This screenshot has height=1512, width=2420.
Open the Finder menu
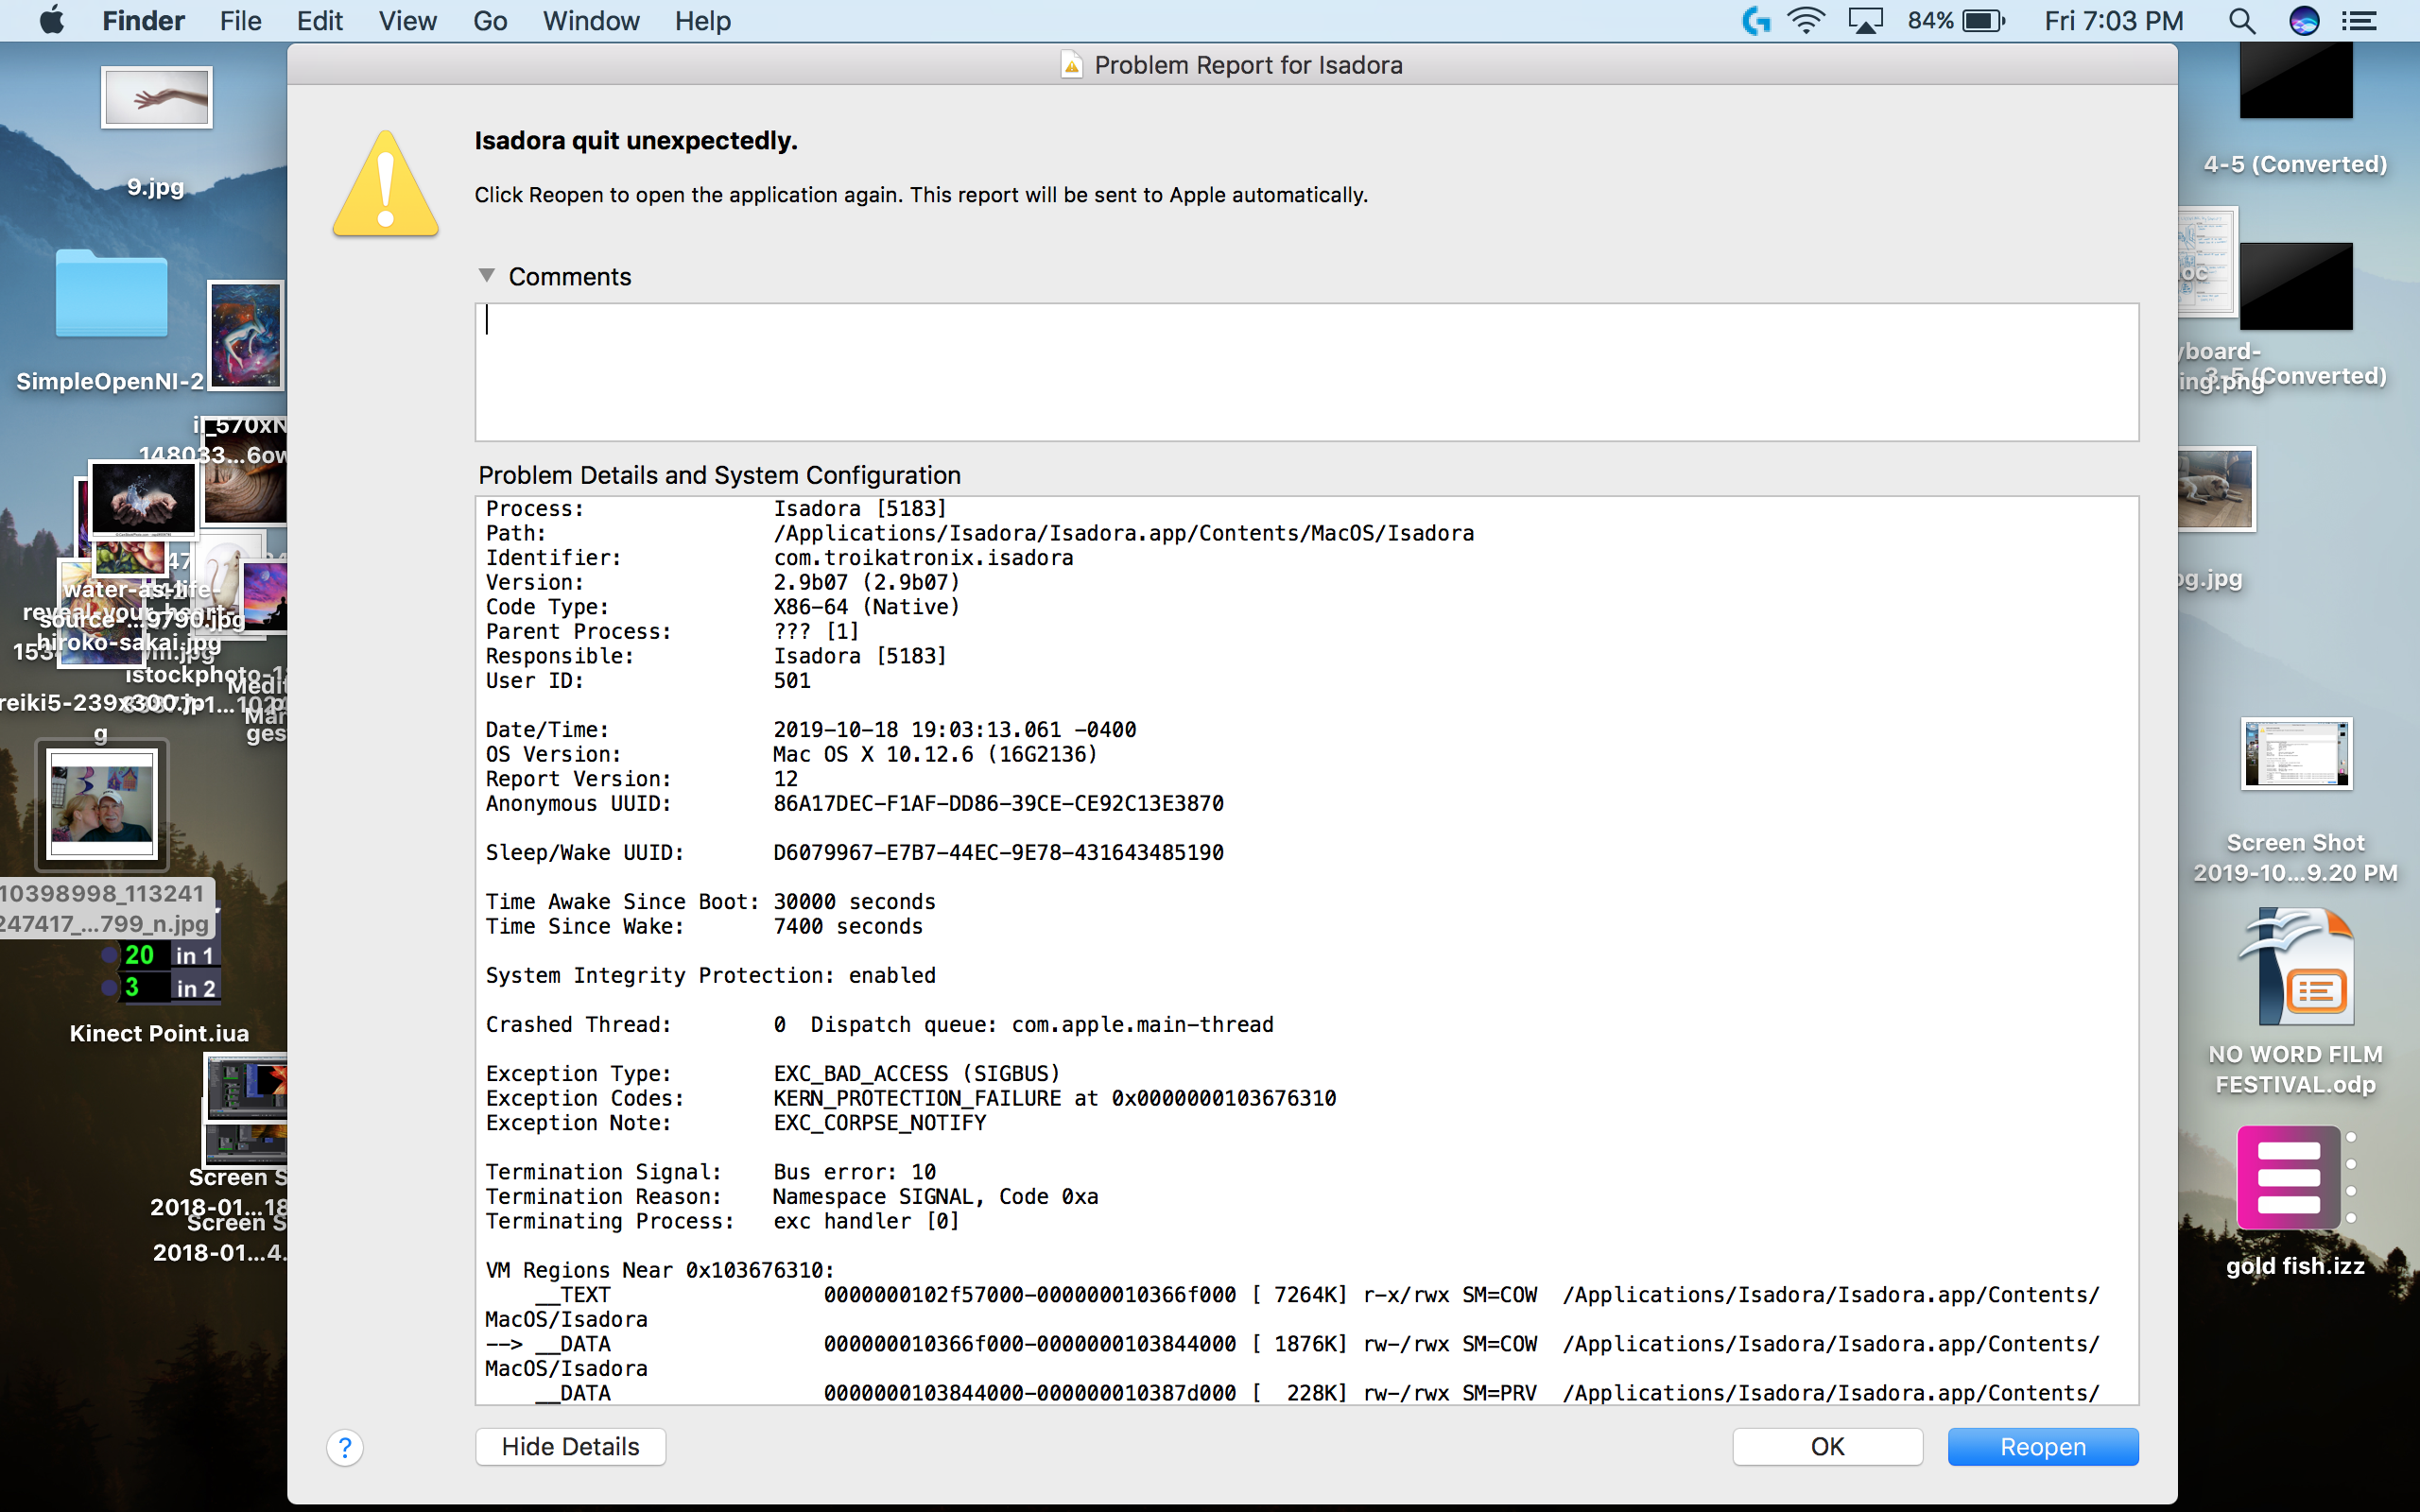[143, 20]
